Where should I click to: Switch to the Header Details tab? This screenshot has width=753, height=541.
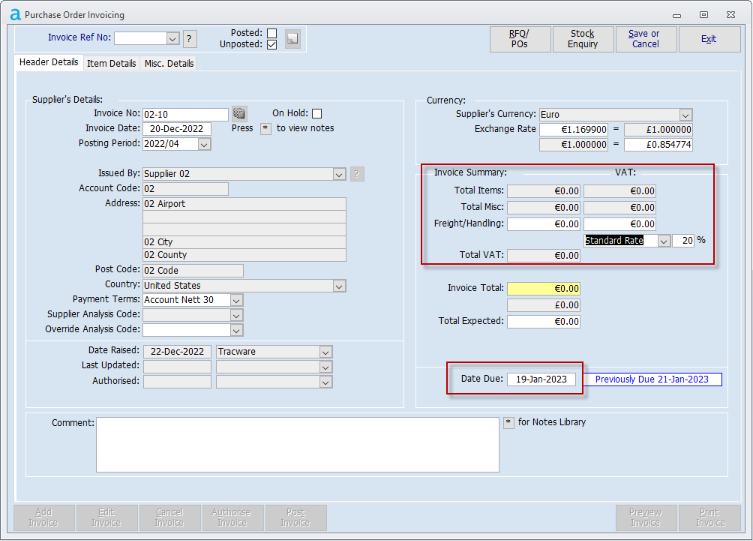49,62
